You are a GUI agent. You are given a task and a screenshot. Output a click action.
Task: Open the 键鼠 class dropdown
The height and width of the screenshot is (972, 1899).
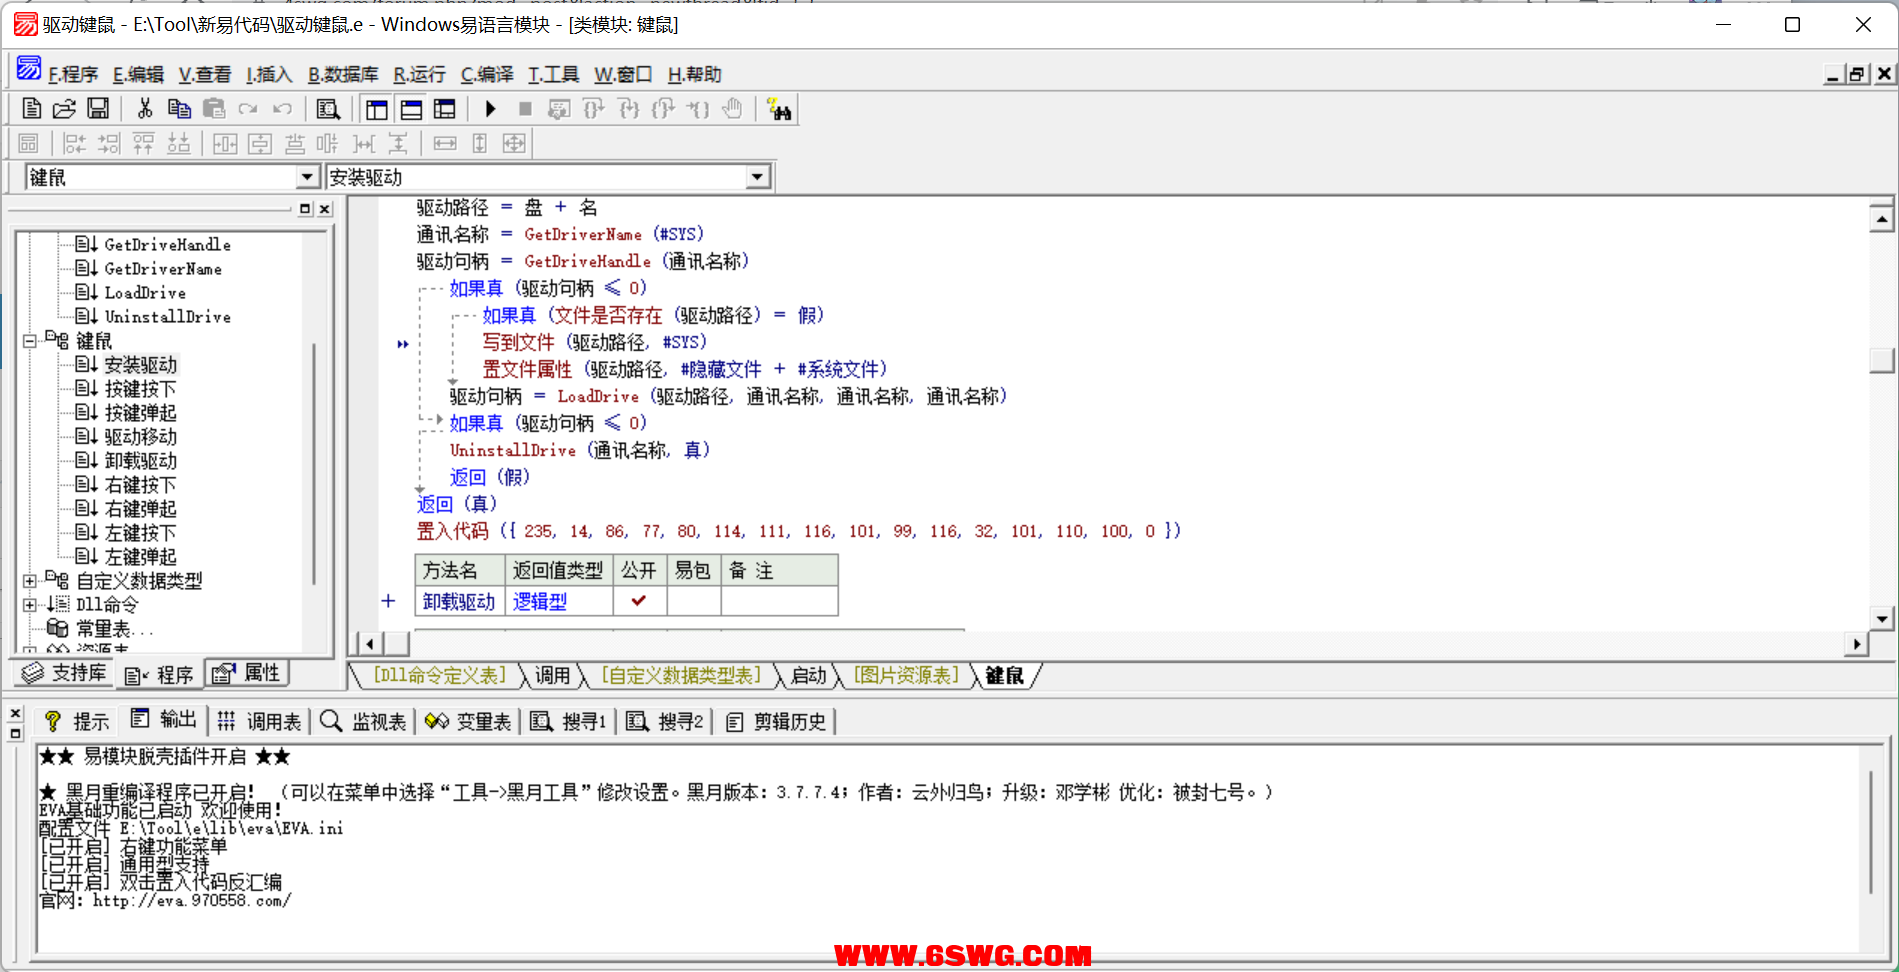[307, 177]
